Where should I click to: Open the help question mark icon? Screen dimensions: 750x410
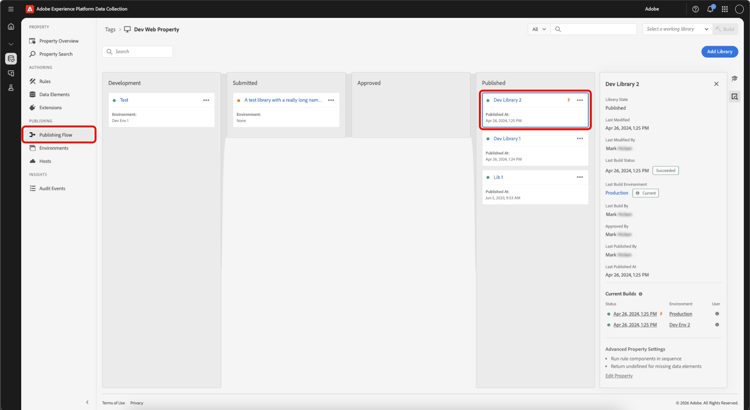point(695,9)
